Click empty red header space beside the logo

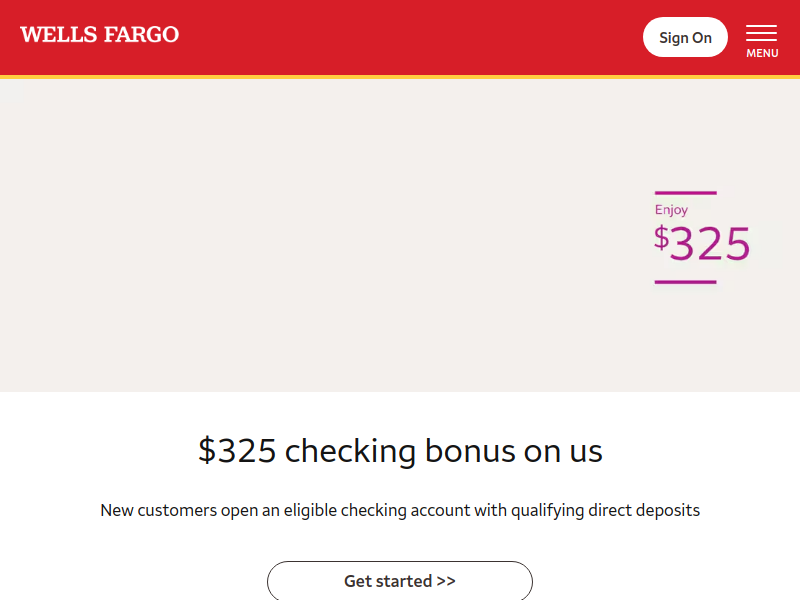pyautogui.click(x=400, y=37)
